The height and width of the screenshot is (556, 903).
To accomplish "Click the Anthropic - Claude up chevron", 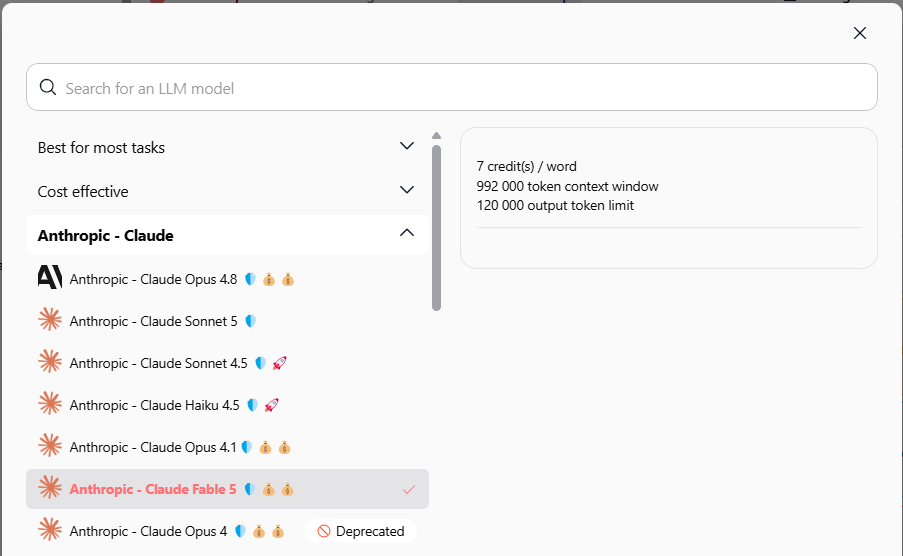I will point(407,233).
